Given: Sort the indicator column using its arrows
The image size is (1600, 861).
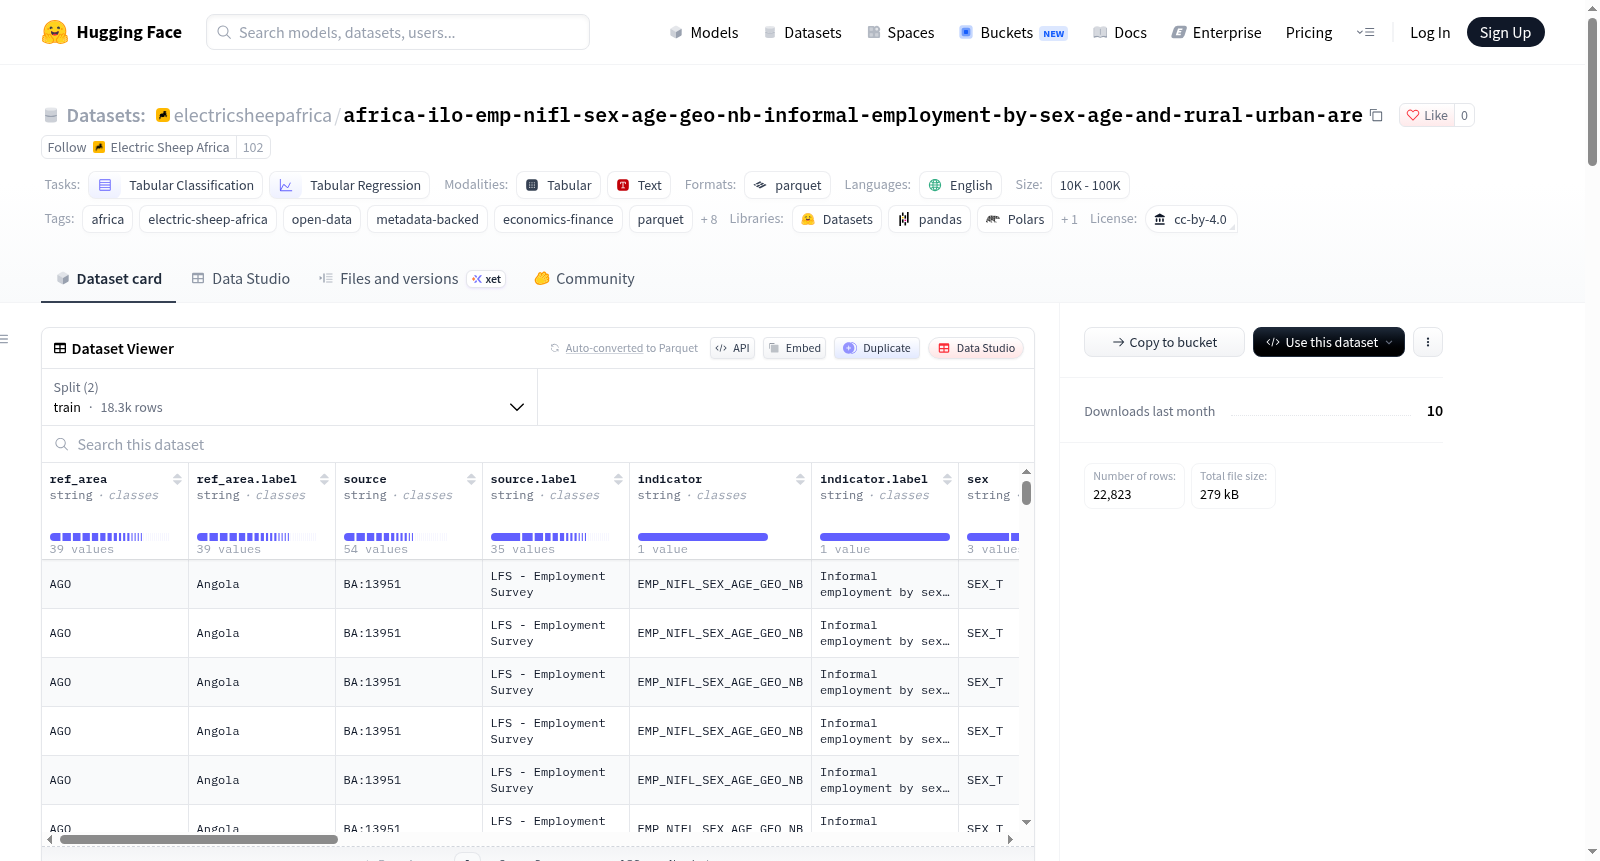Looking at the screenshot, I should coord(800,479).
